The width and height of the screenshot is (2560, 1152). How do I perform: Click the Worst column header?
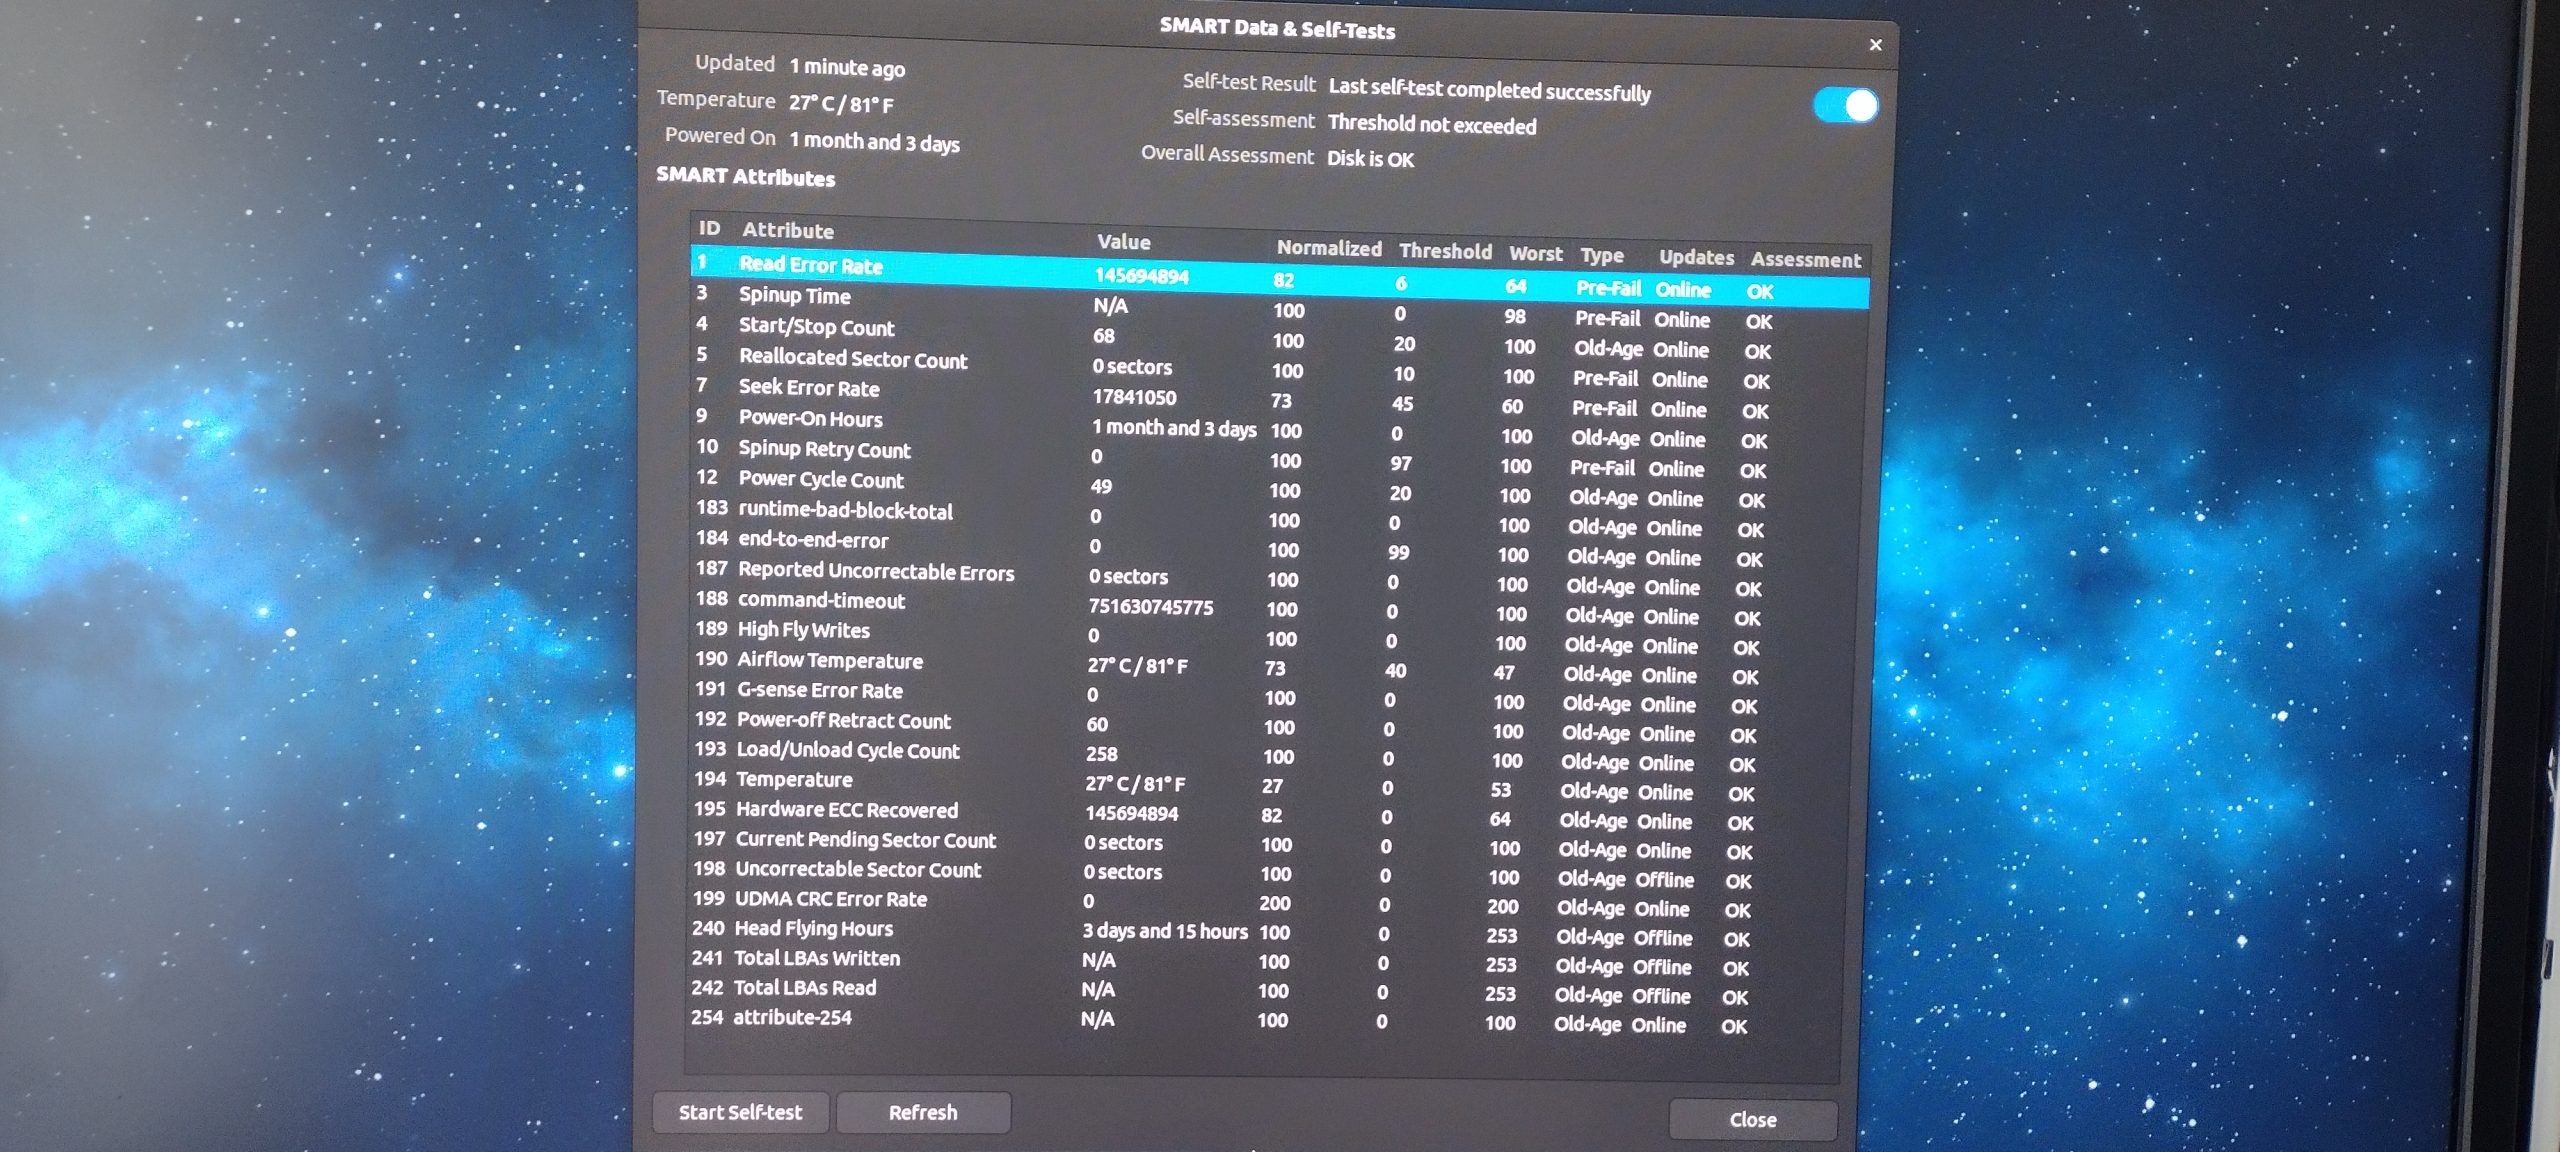point(1535,254)
